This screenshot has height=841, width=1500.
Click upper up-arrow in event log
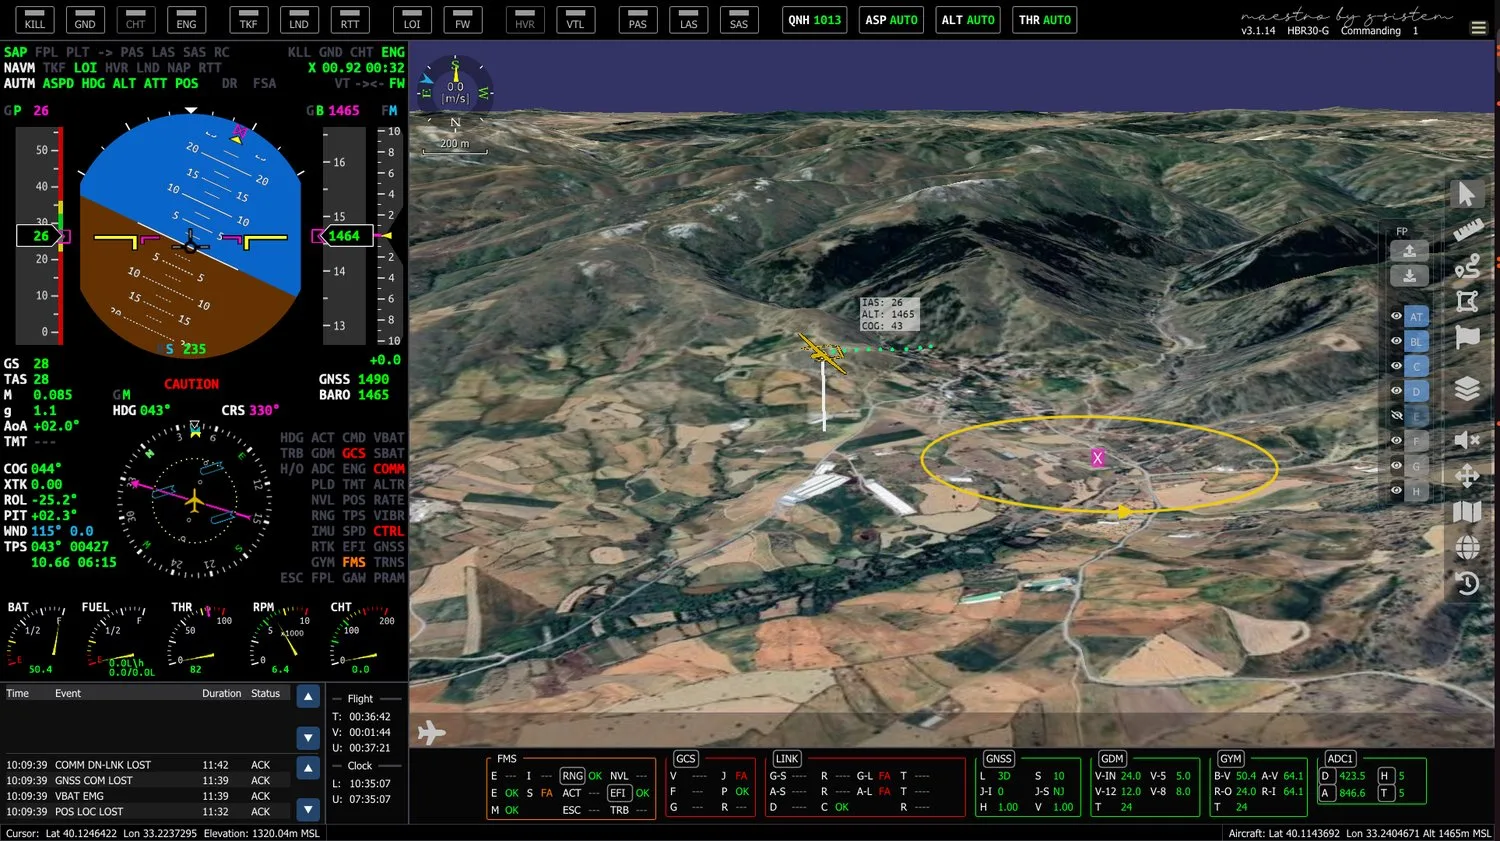coord(308,697)
